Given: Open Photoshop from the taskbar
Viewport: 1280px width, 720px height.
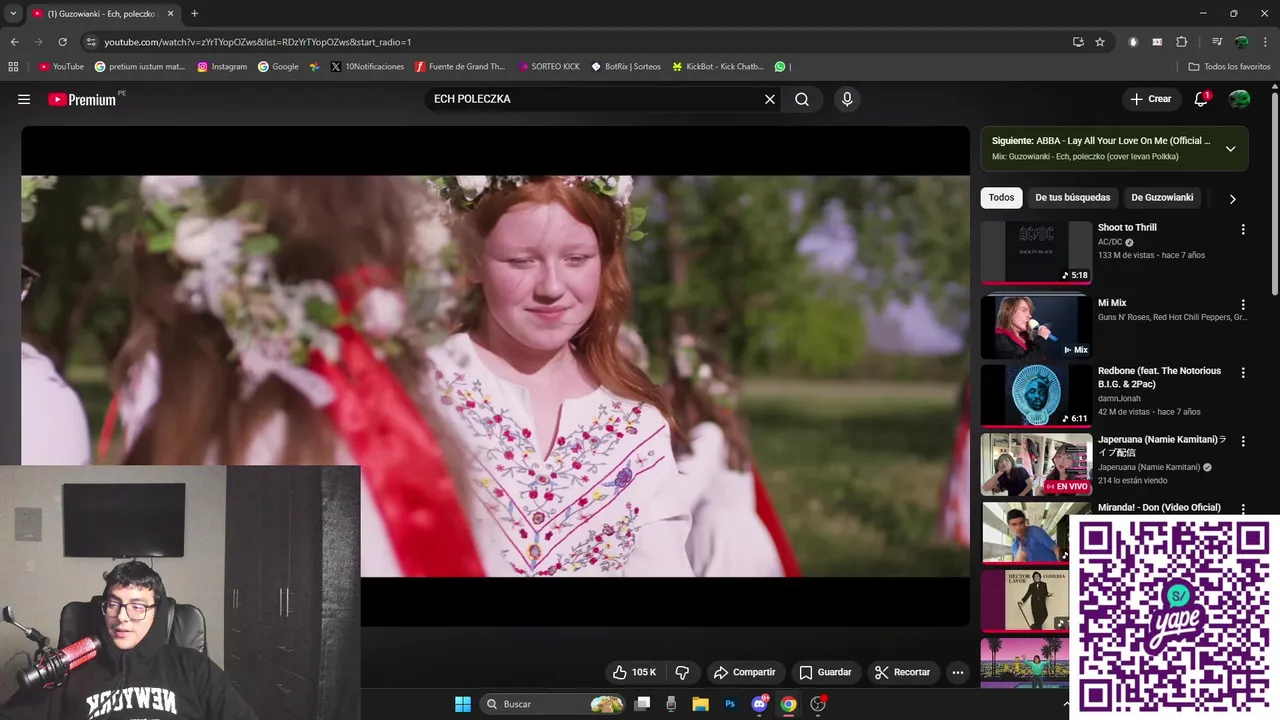Looking at the screenshot, I should 730,704.
